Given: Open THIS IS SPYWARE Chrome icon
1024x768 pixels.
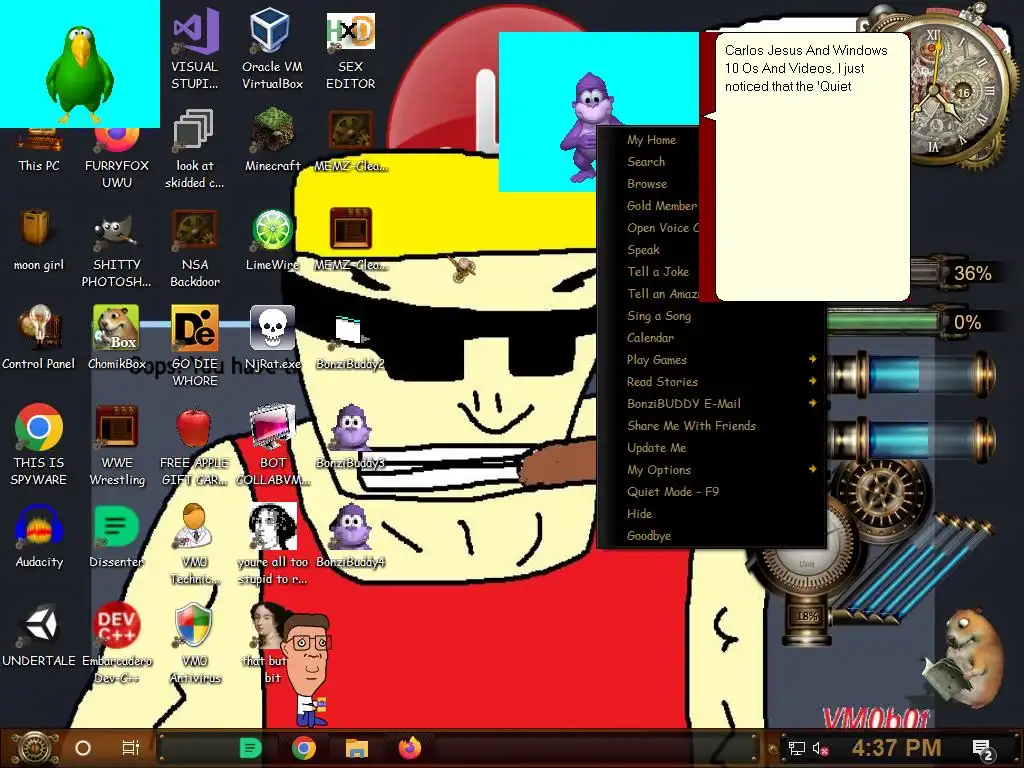Looking at the screenshot, I should pyautogui.click(x=39, y=444).
